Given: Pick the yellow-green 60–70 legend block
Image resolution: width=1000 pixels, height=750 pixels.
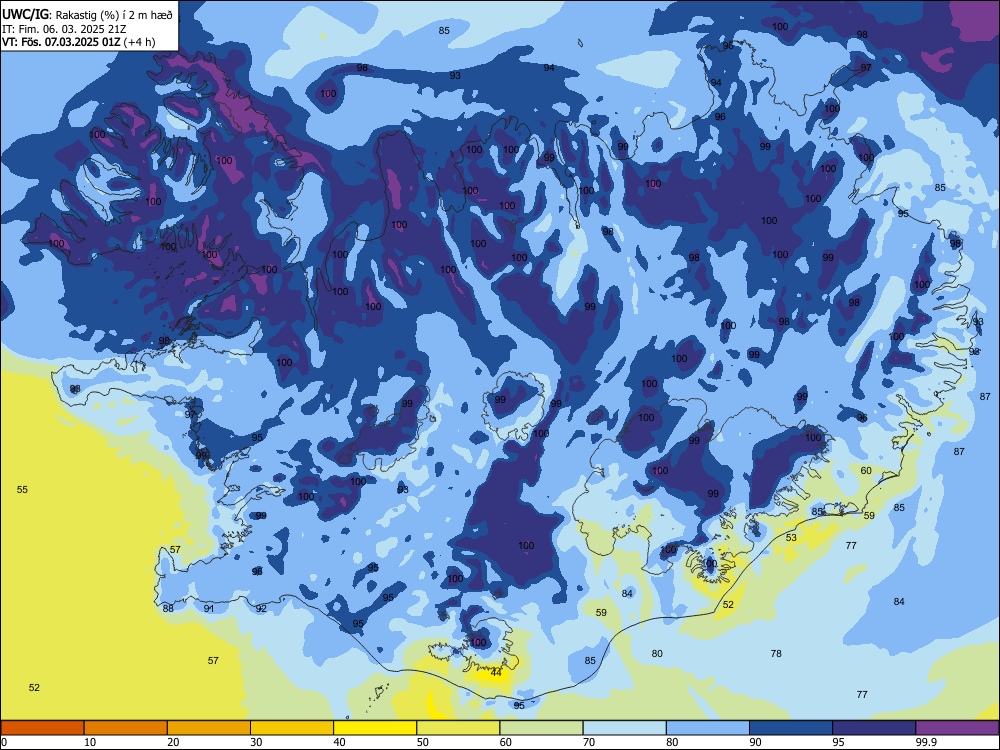Looking at the screenshot, I should point(541,728).
